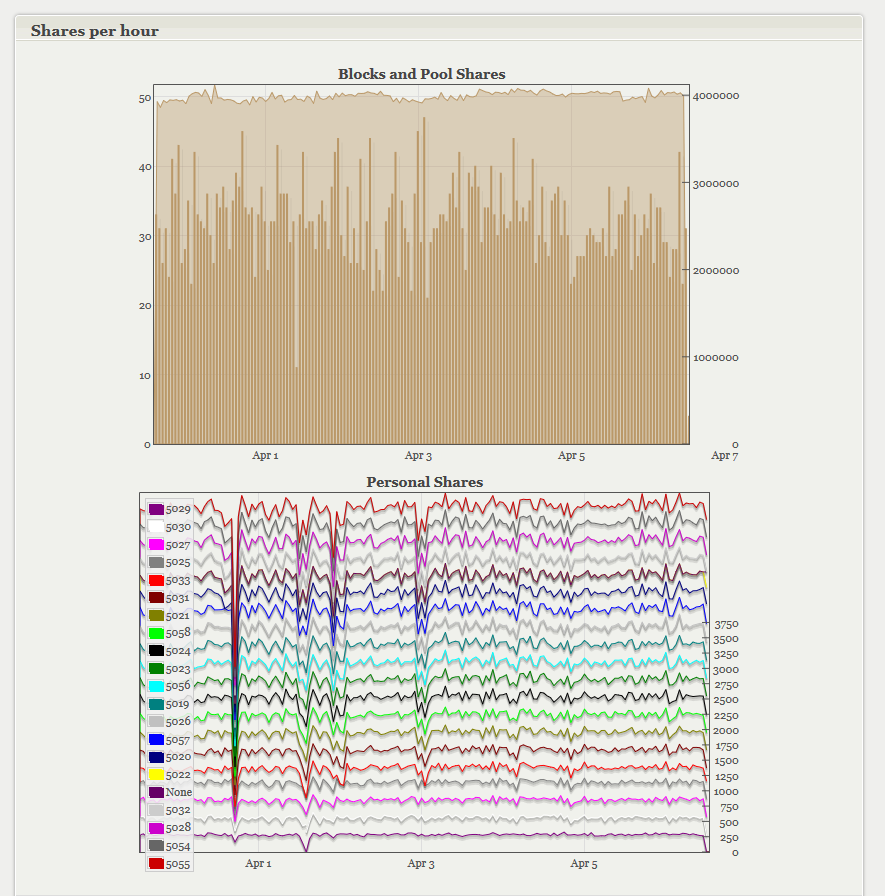Viewport: 885px width, 896px height.
Task: Select the magenta swatch beside 5027
Action: click(x=156, y=545)
